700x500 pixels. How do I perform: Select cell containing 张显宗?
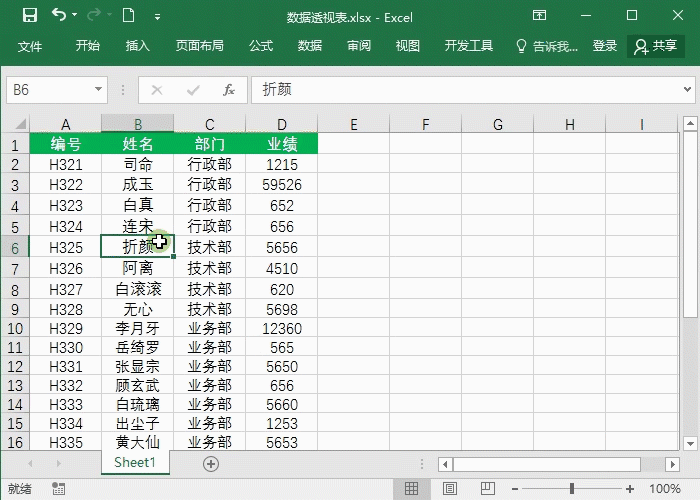pyautogui.click(x=138, y=367)
